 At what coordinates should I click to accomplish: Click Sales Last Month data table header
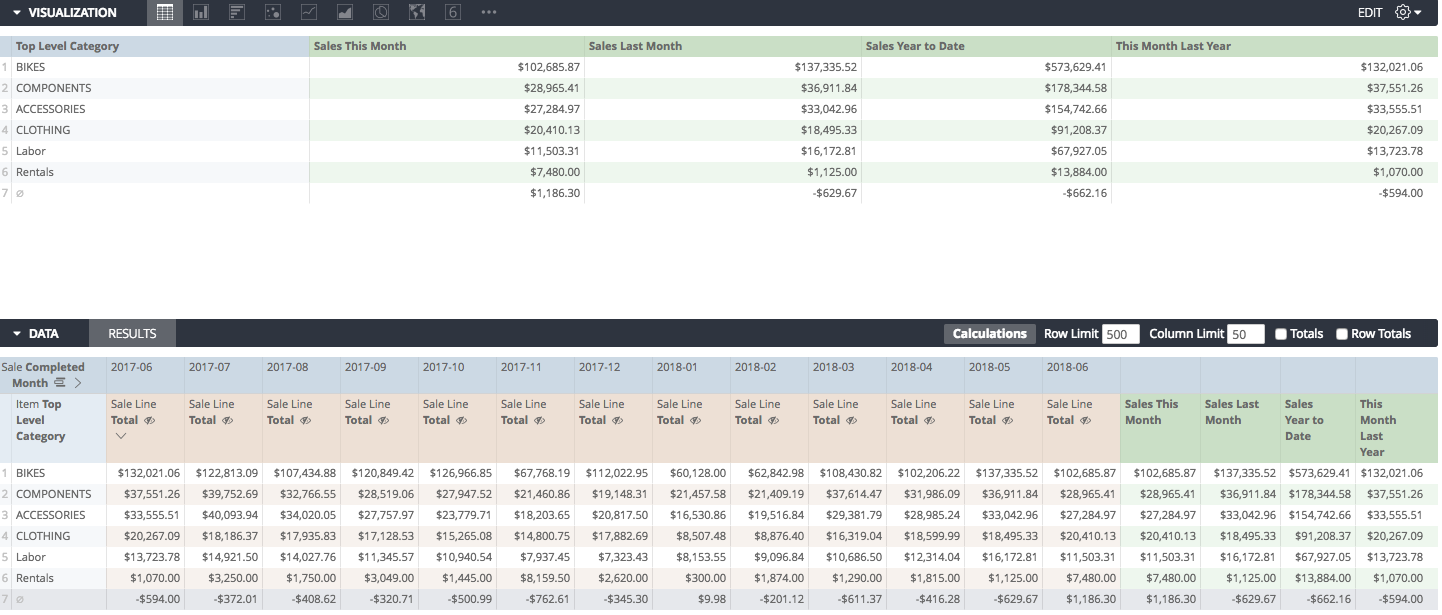coord(1240,428)
